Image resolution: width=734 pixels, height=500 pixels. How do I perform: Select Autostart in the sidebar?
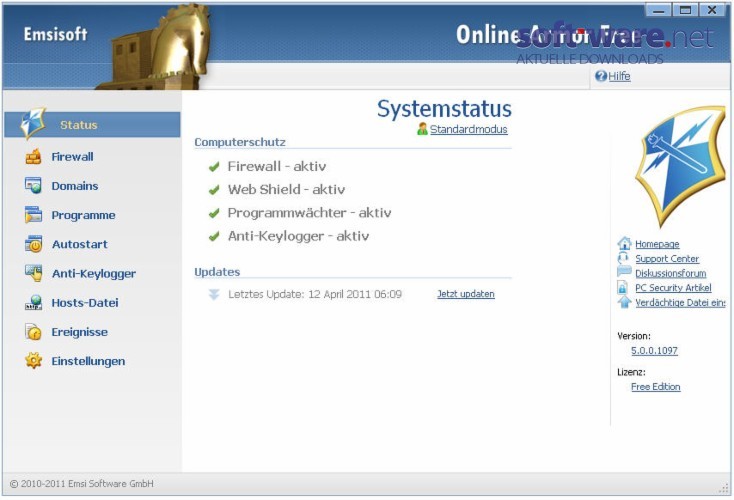pos(80,244)
